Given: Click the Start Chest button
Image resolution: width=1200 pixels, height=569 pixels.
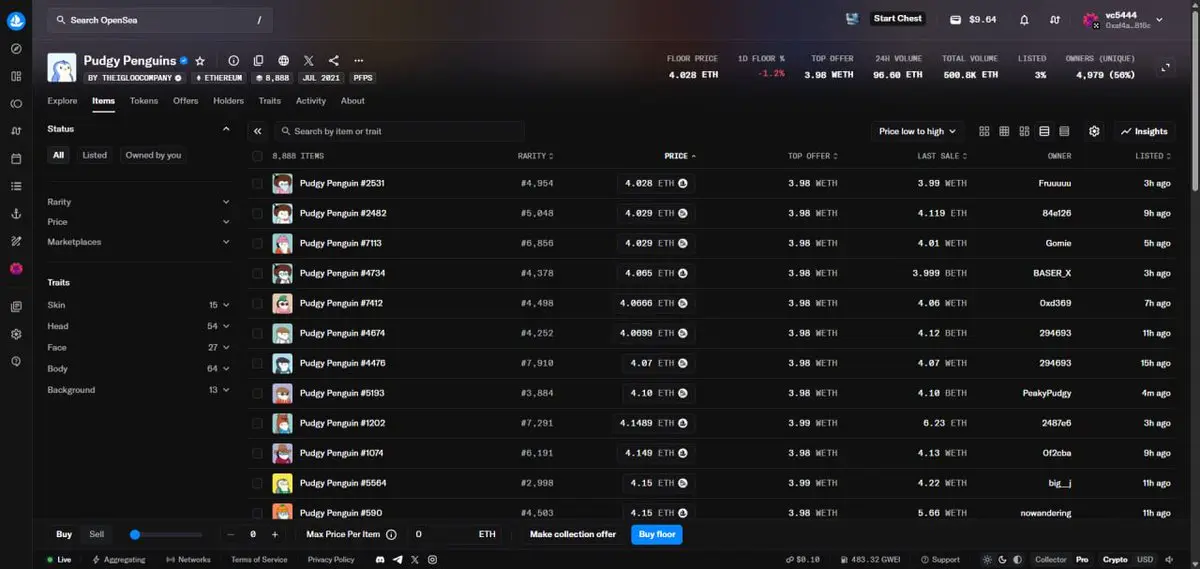Looking at the screenshot, I should pyautogui.click(x=897, y=19).
